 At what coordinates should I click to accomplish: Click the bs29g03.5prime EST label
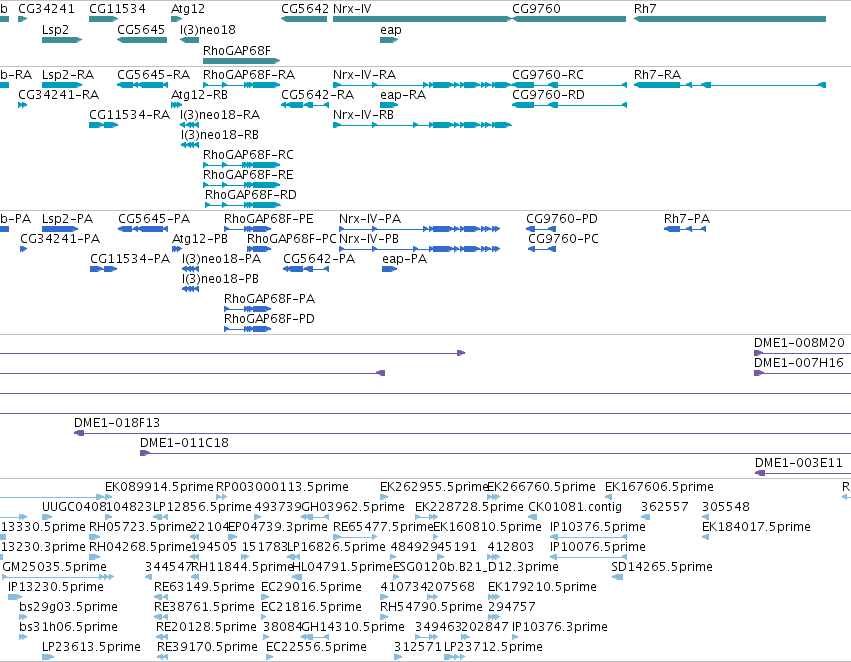coord(68,607)
